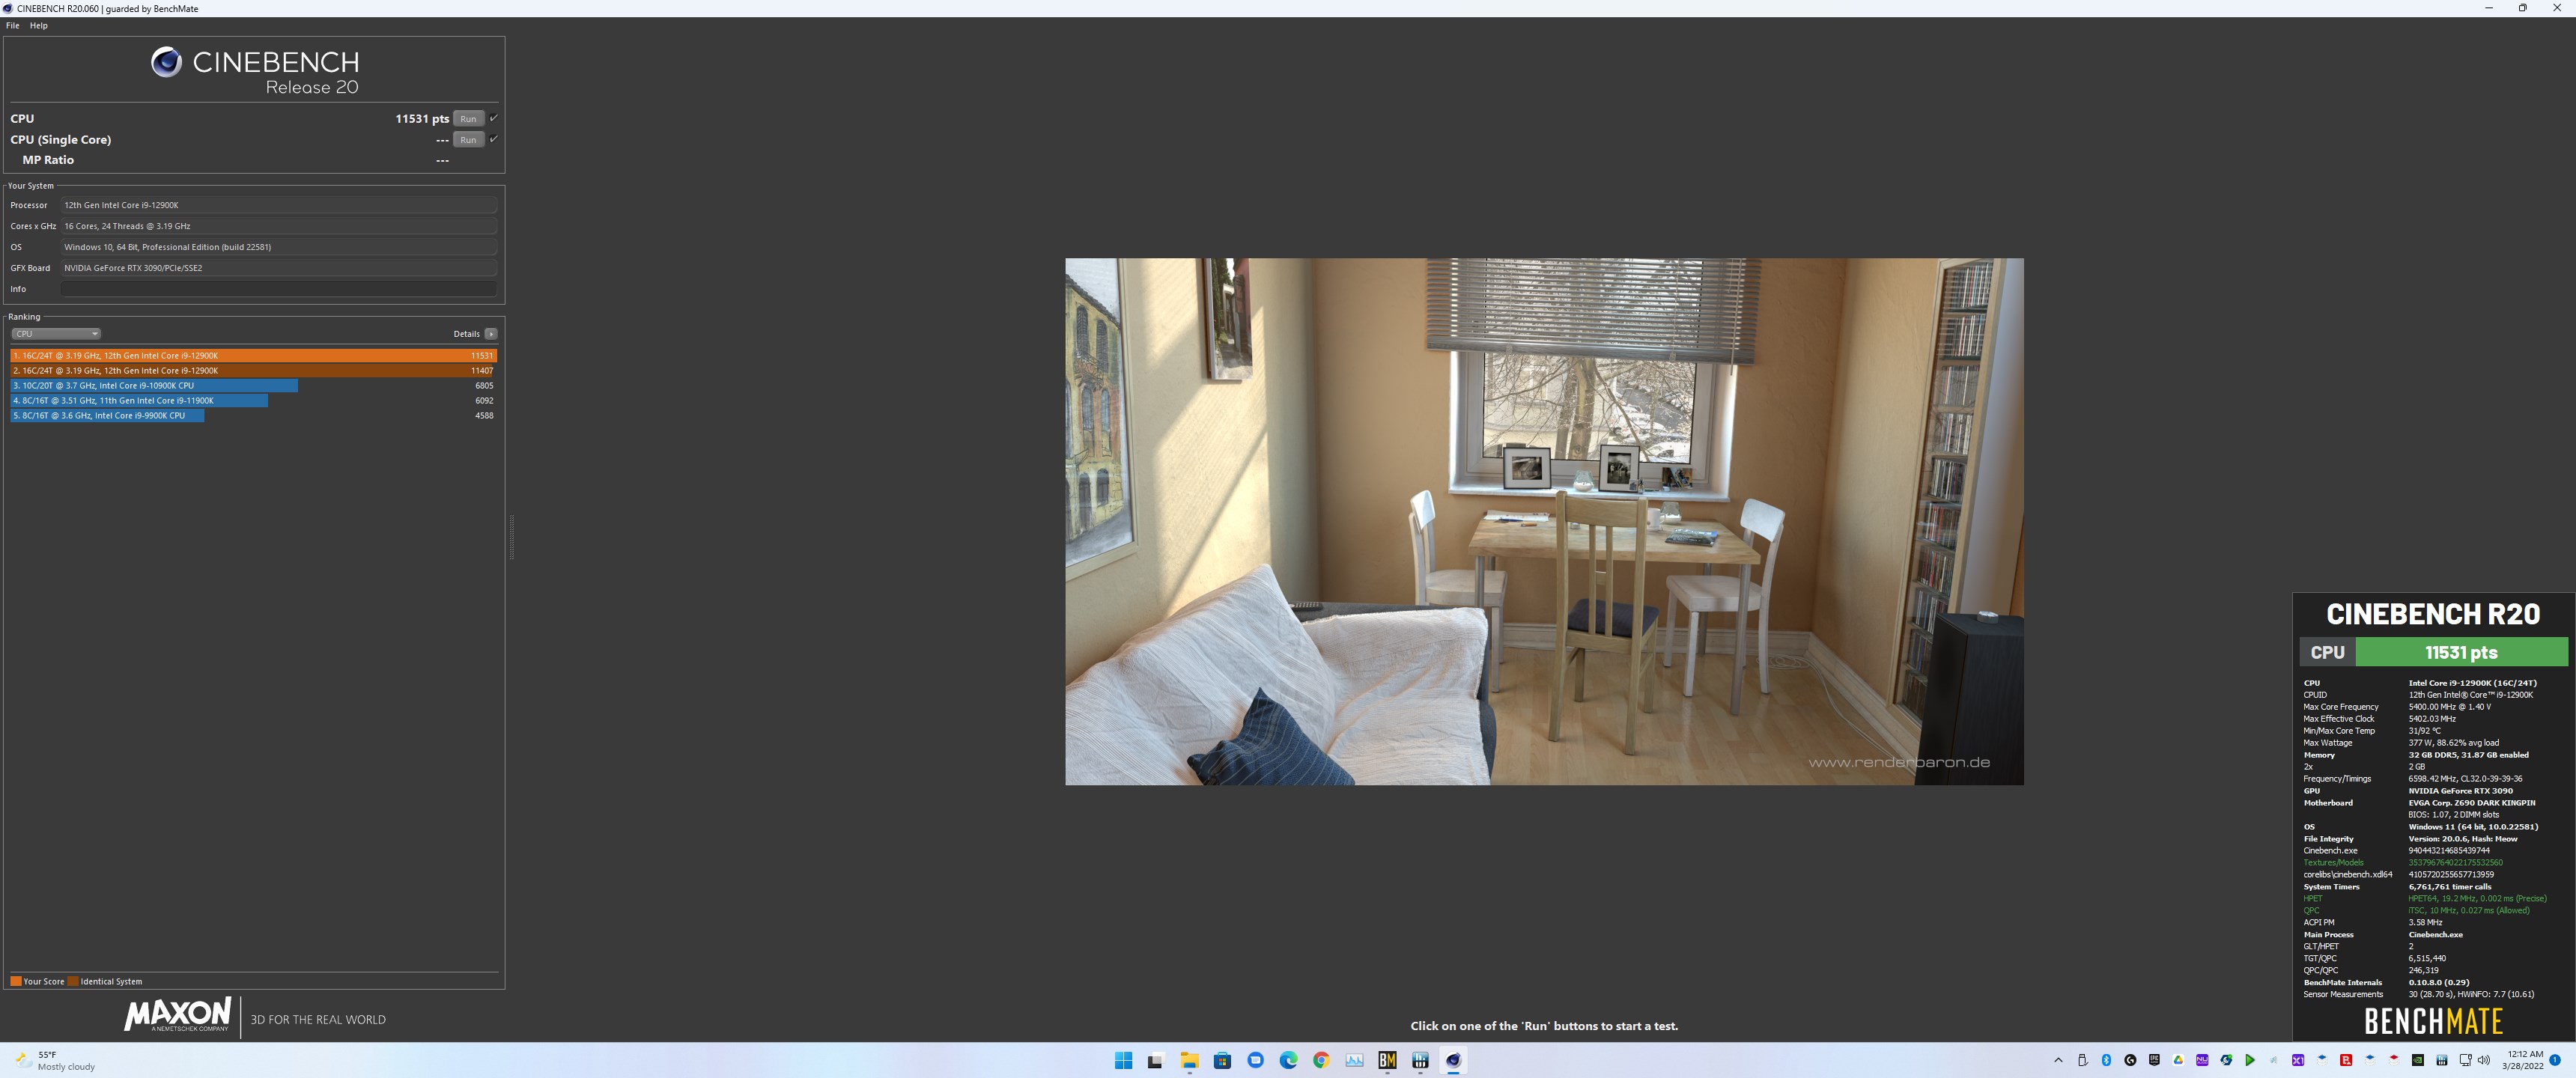Click the rendered room image preview
The image size is (2576, 1078).
1544,521
